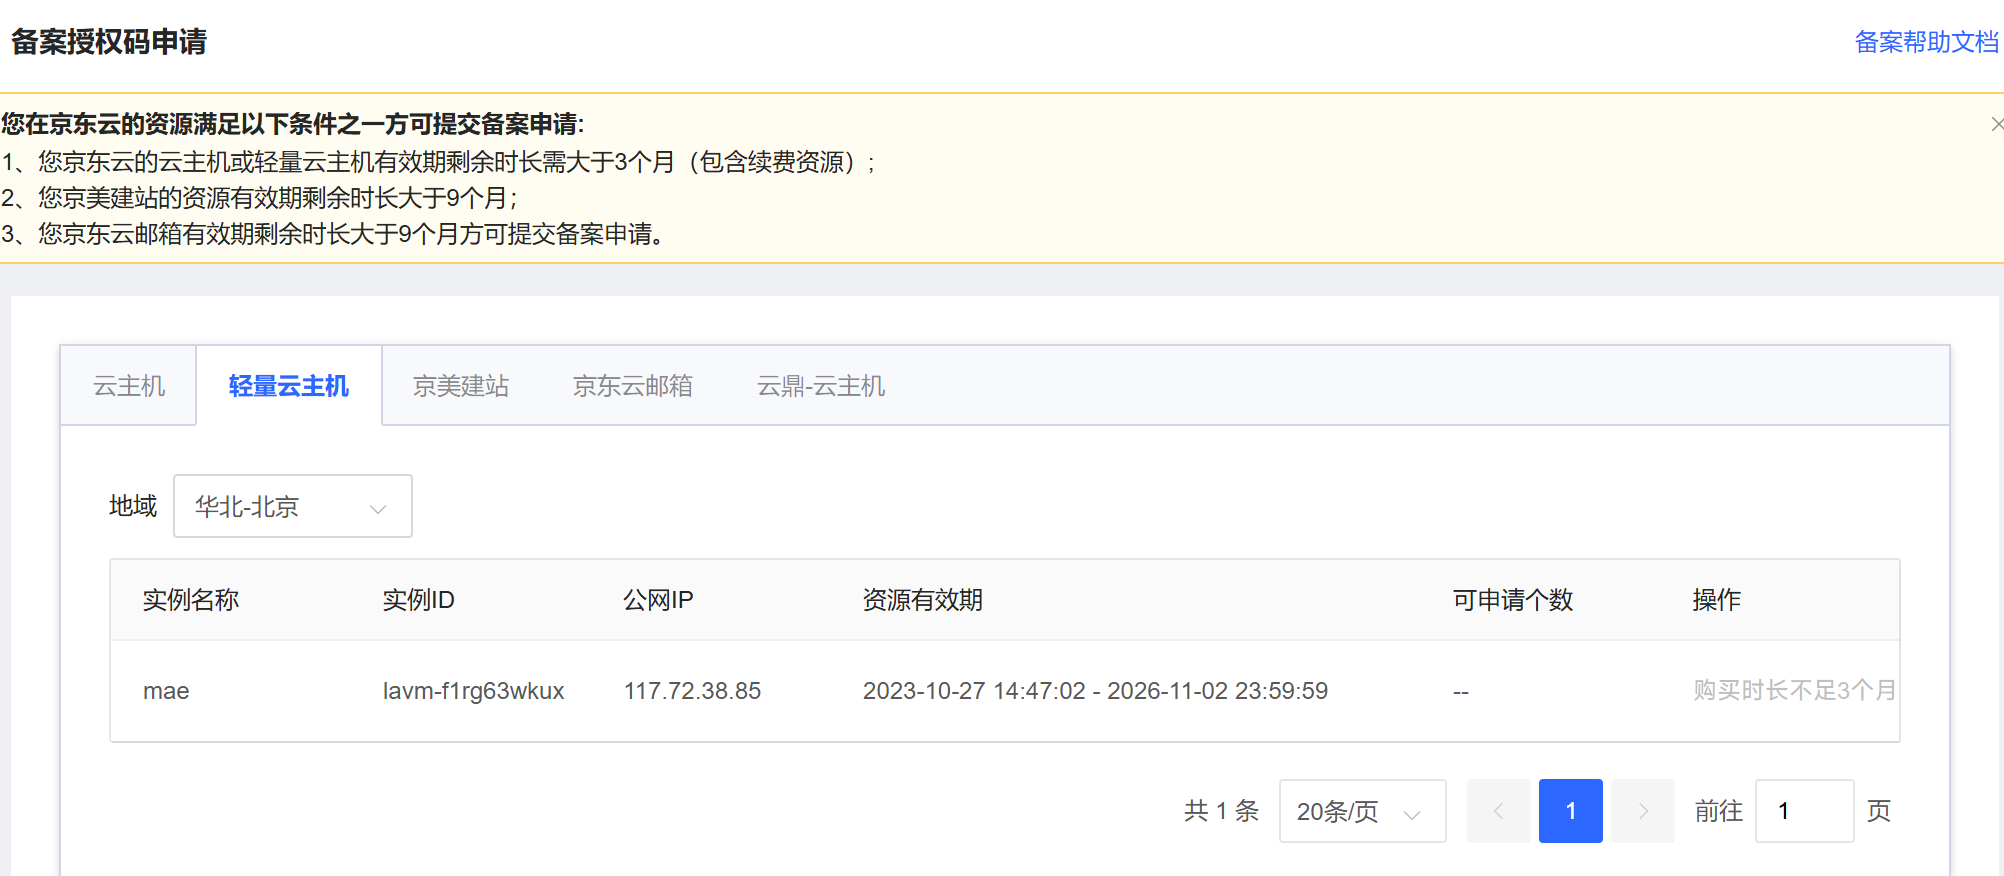
Task: Click notice condition 3 about 京东云邮箱
Action: point(333,234)
